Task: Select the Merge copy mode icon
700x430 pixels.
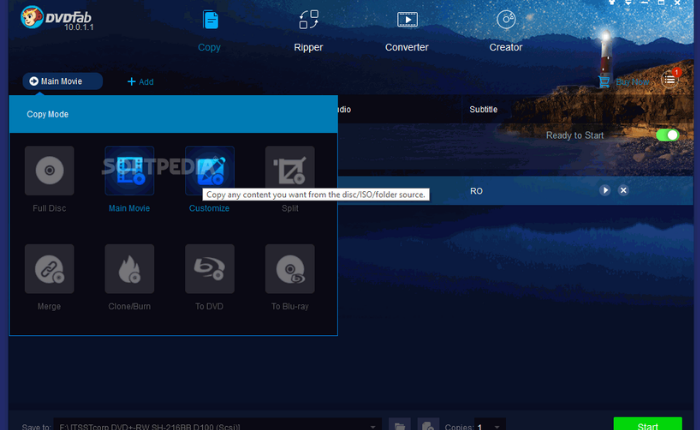Action: [x=49, y=269]
